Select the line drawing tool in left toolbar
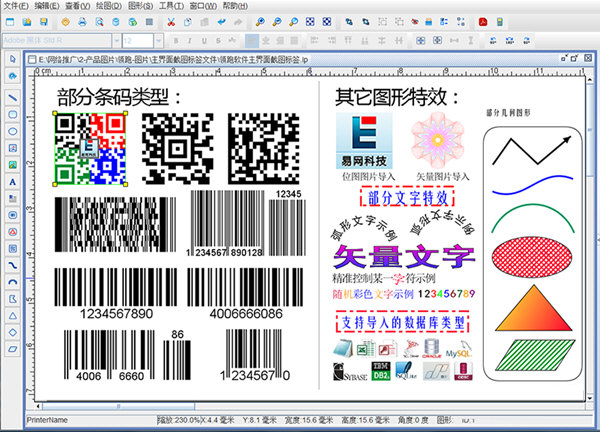The height and width of the screenshot is (432, 600). (12, 97)
